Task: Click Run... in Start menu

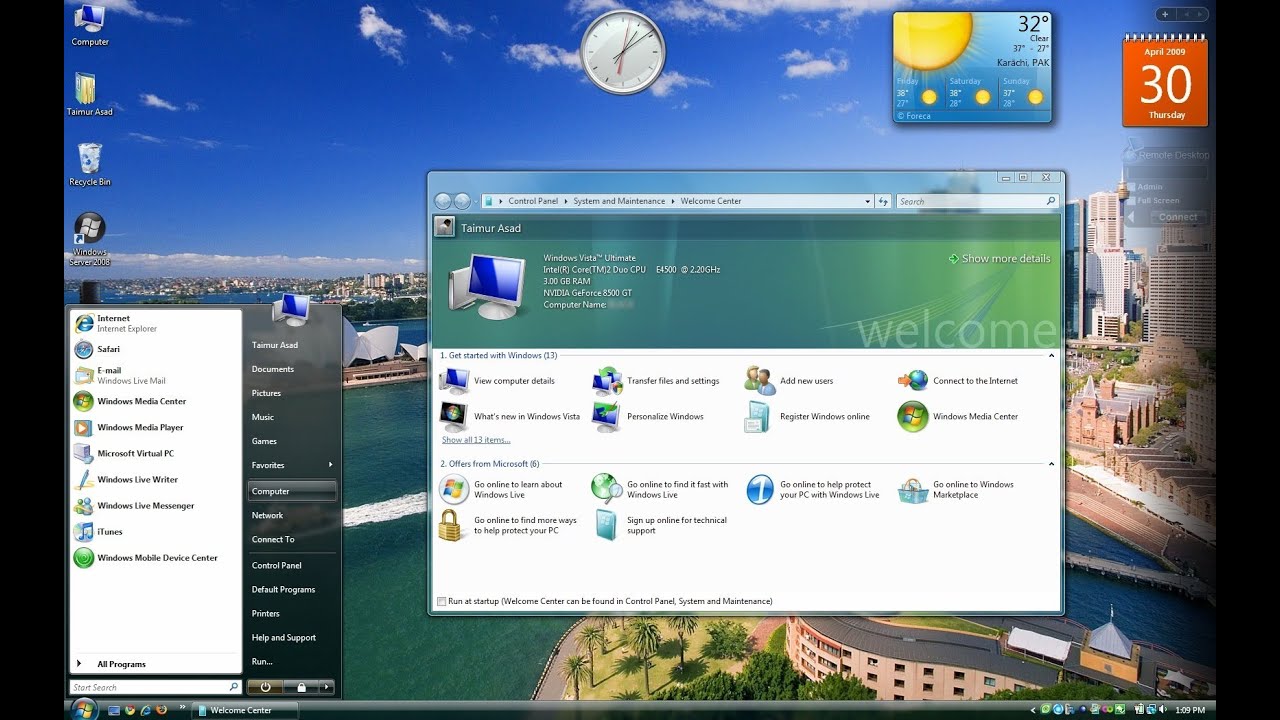Action: 262,661
